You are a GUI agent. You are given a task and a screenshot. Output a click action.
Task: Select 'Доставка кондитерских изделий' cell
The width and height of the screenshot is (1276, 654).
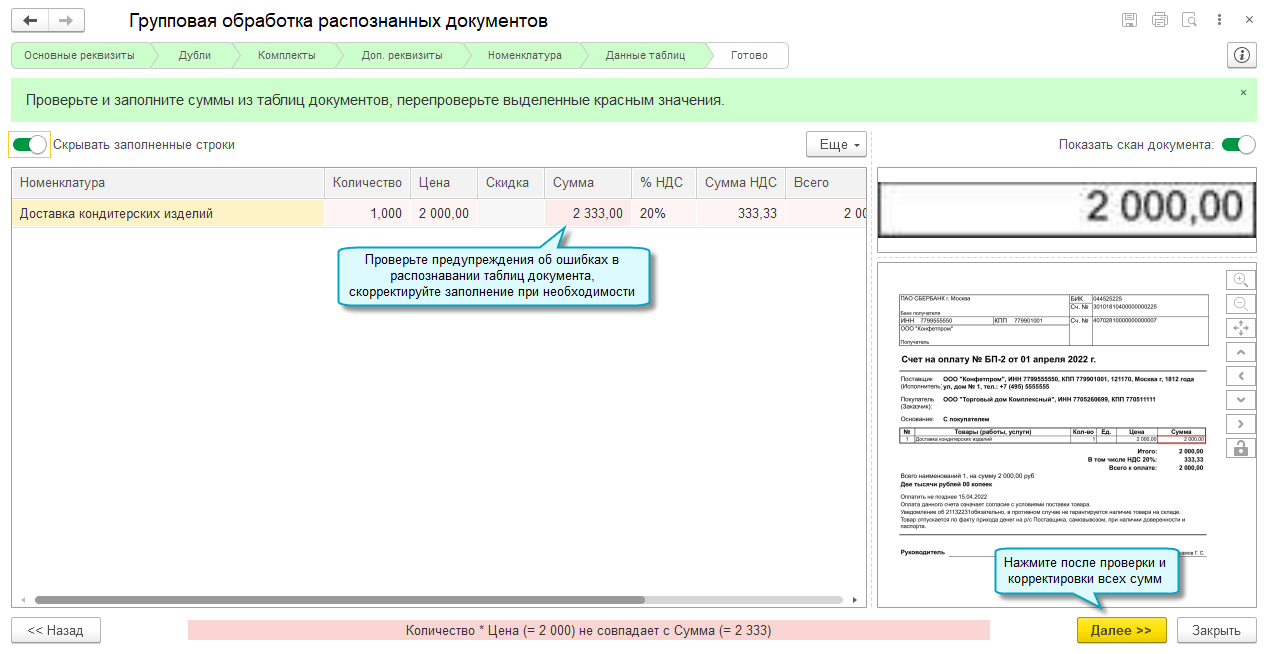click(x=168, y=213)
